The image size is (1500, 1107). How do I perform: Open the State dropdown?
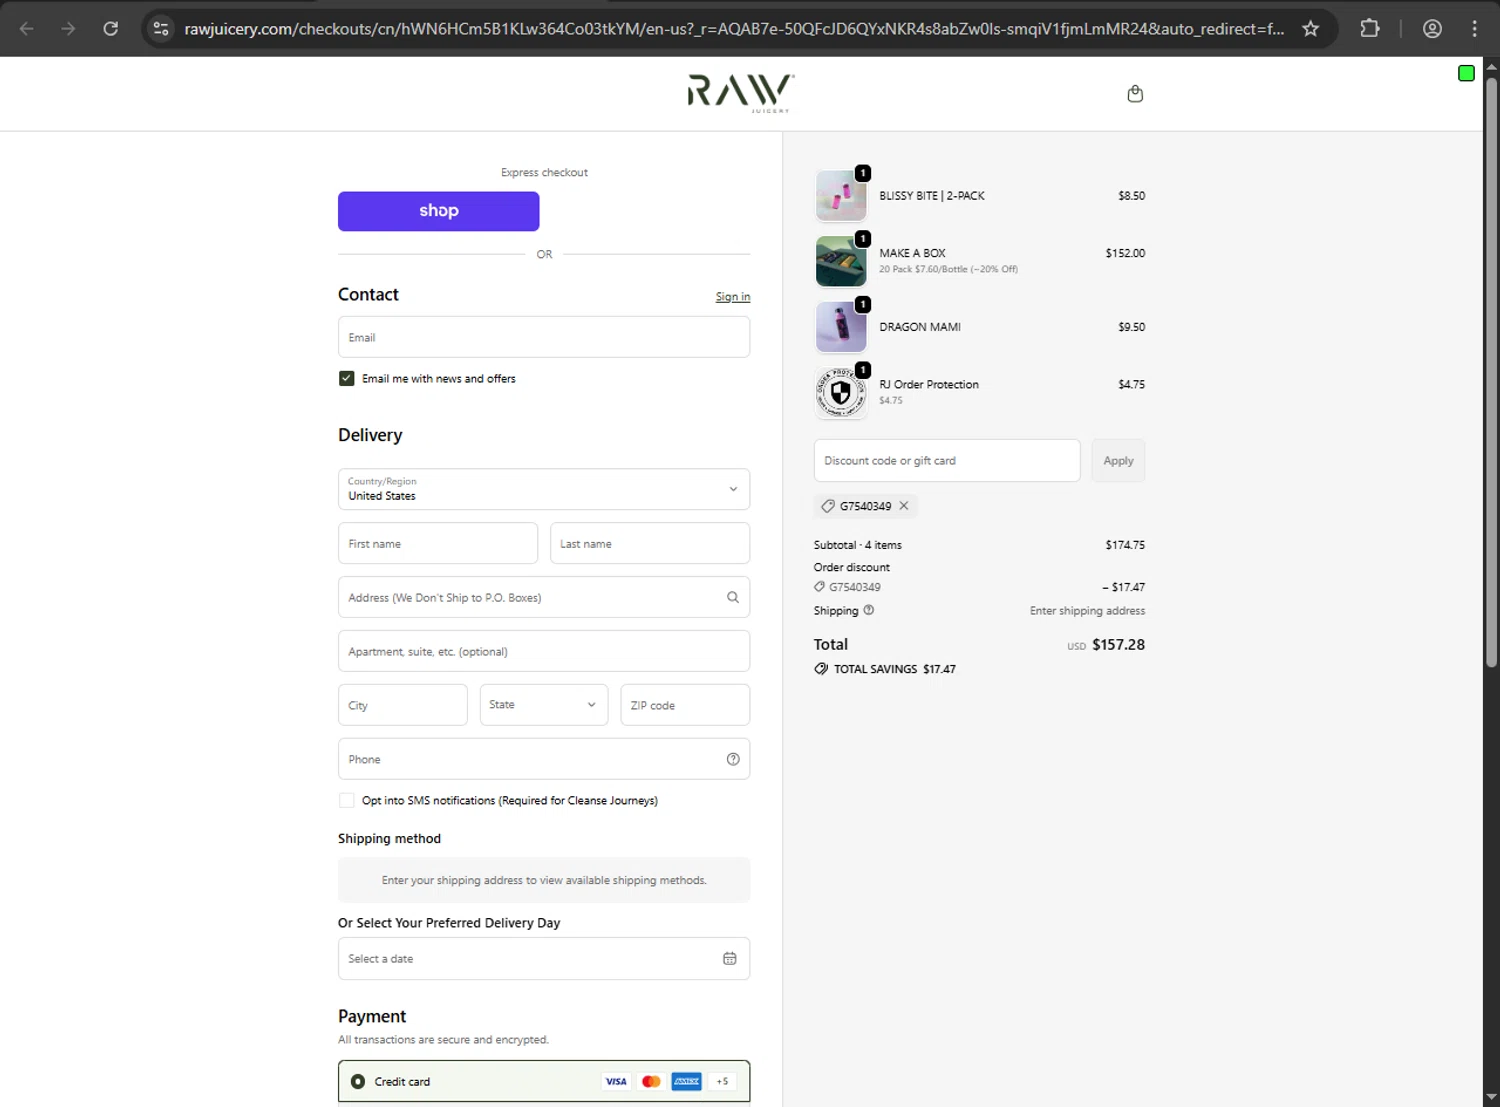544,705
